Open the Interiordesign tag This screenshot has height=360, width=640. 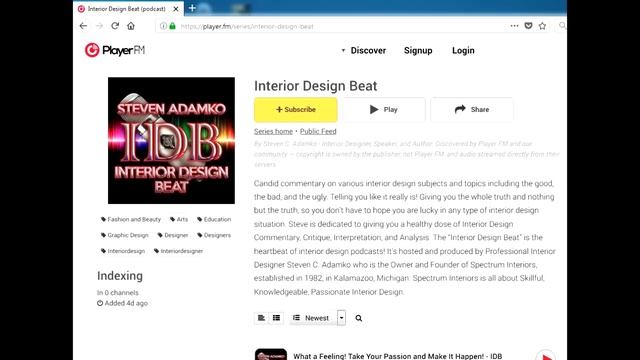[123, 251]
